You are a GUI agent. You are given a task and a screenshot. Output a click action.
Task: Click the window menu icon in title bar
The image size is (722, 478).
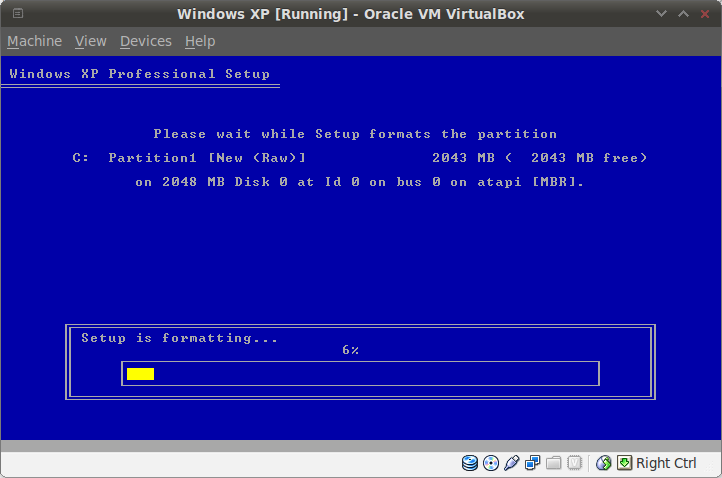[x=18, y=13]
